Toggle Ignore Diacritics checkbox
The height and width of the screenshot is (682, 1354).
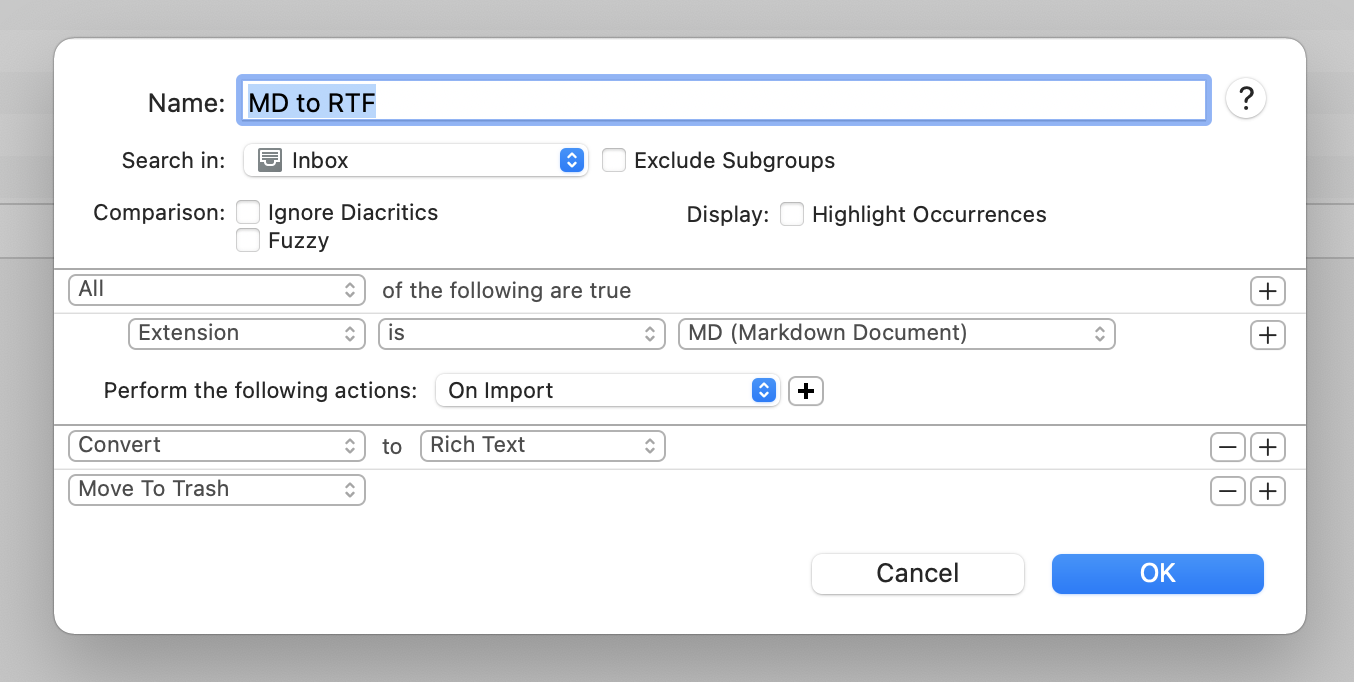click(x=248, y=212)
